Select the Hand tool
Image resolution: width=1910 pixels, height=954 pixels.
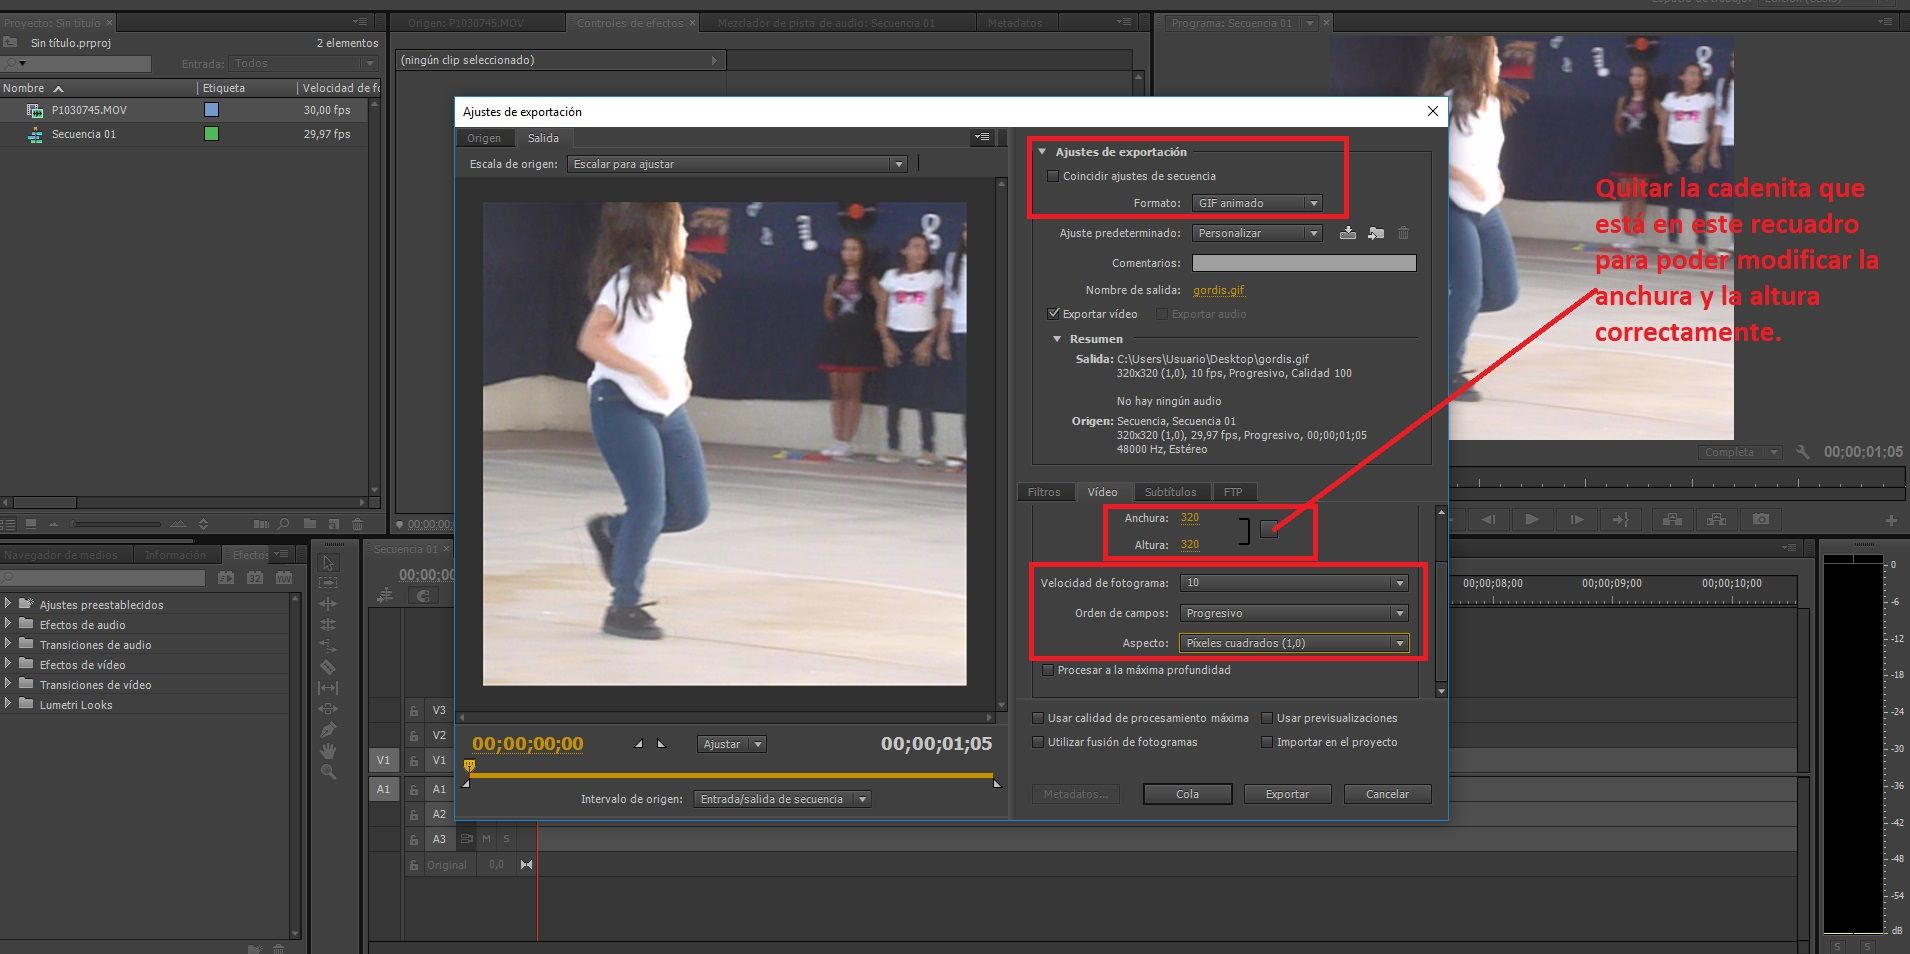point(328,751)
